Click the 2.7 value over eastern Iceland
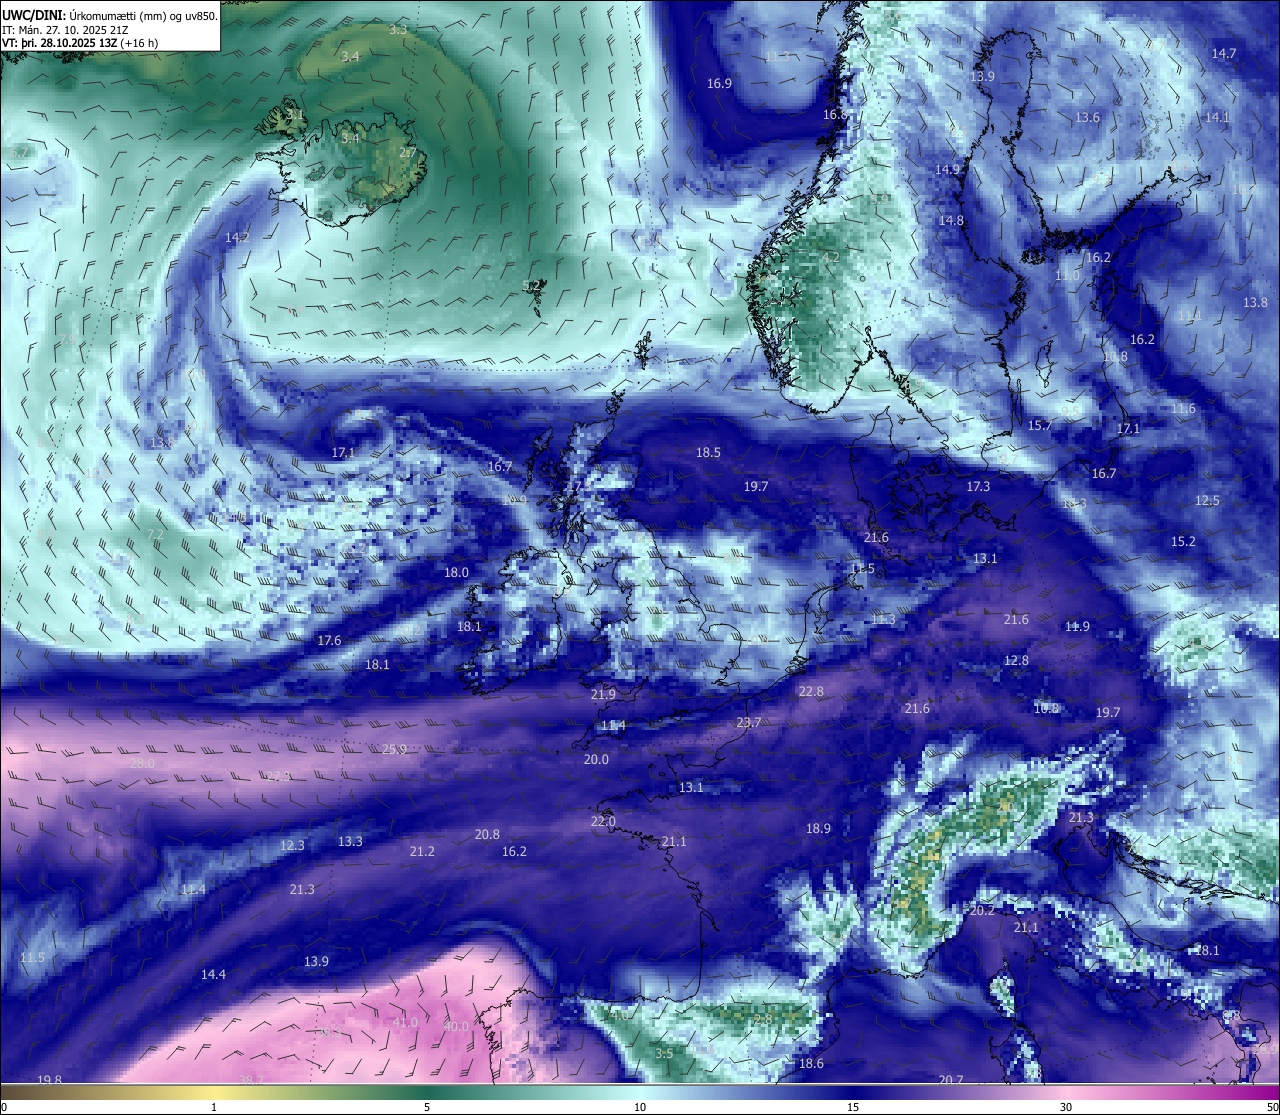This screenshot has height=1115, width=1280. 407,153
